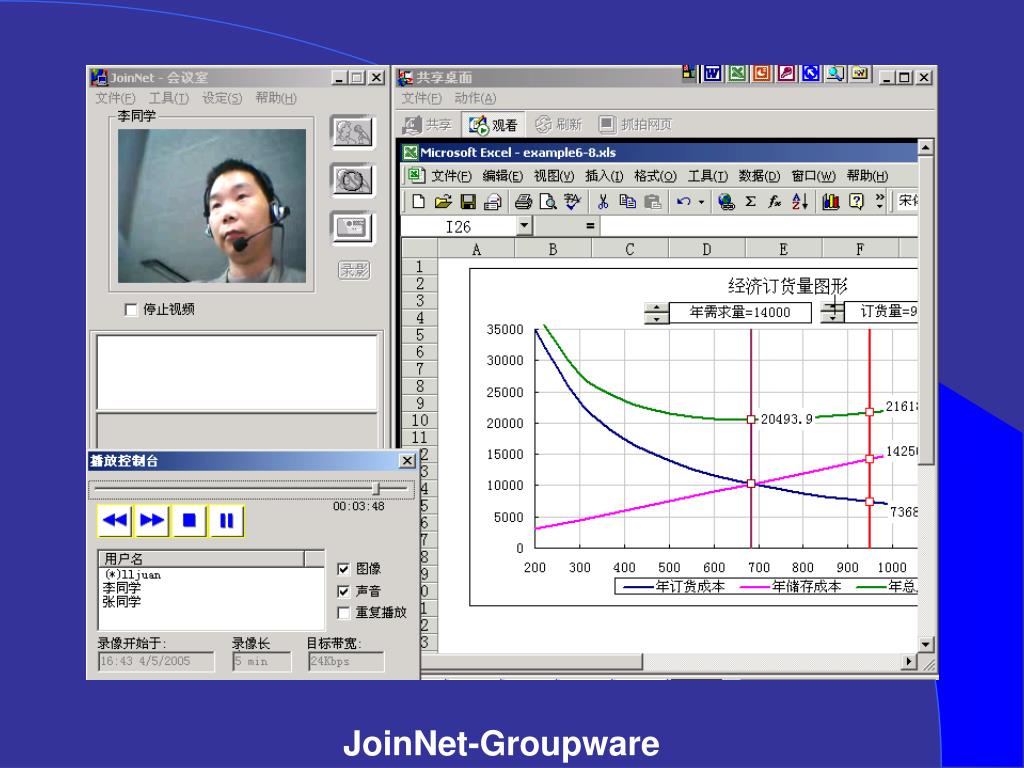Click the 订货量 spinner control

832,312
